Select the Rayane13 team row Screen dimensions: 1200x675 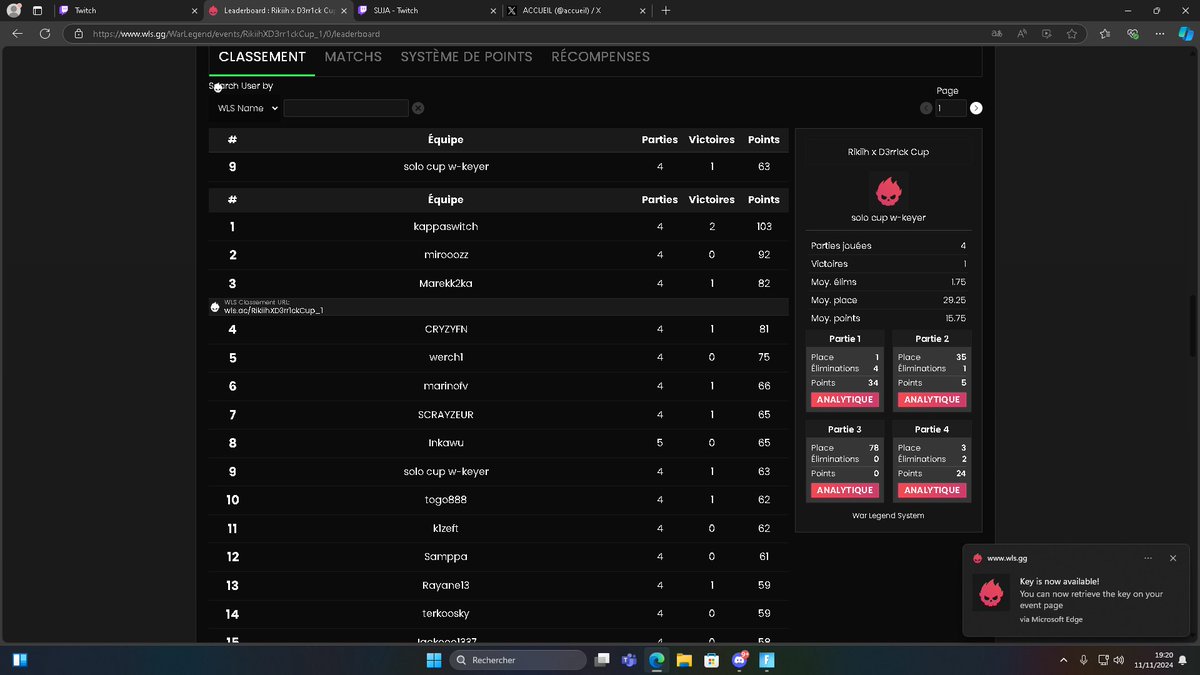[499, 585]
